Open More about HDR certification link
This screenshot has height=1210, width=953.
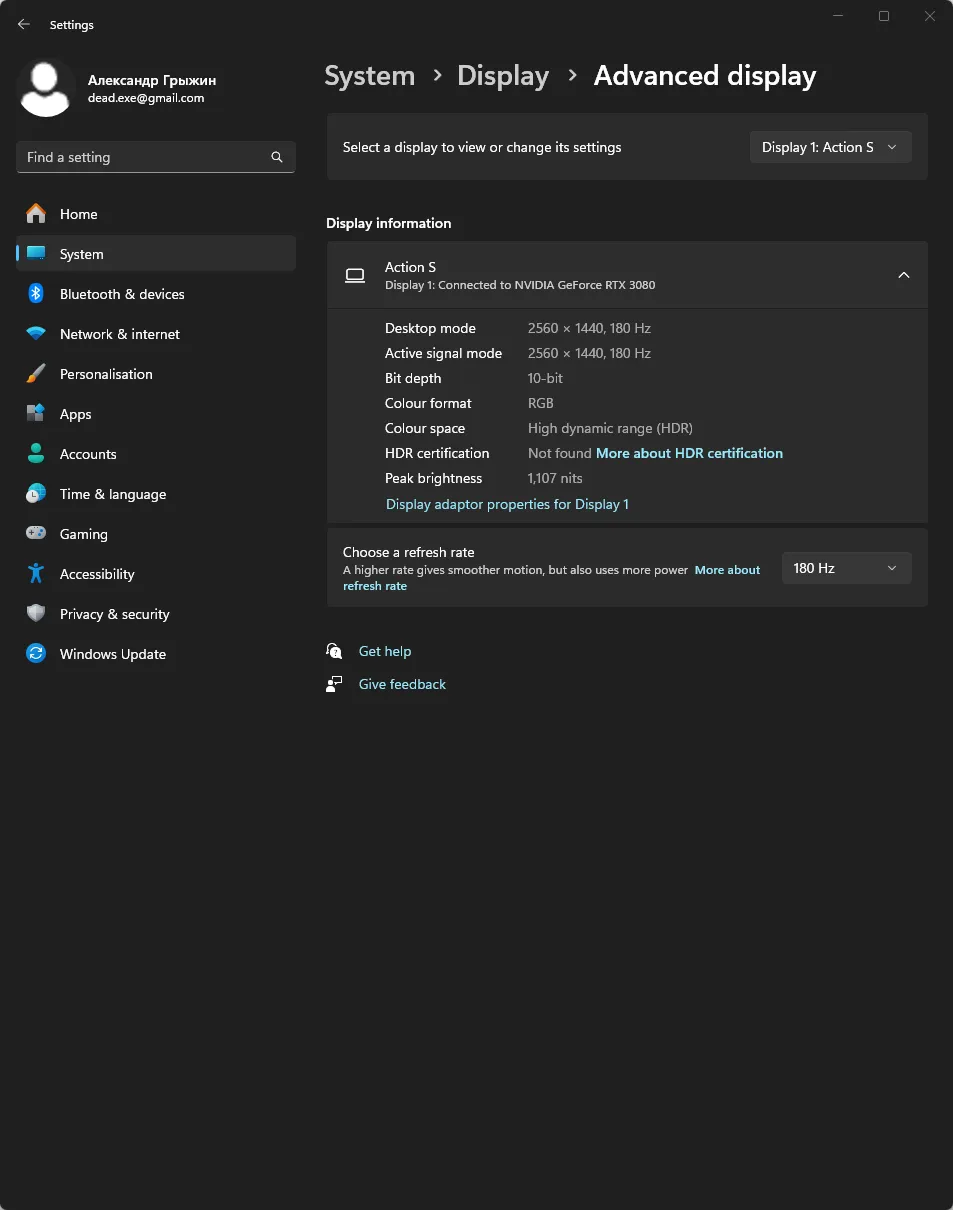(689, 453)
